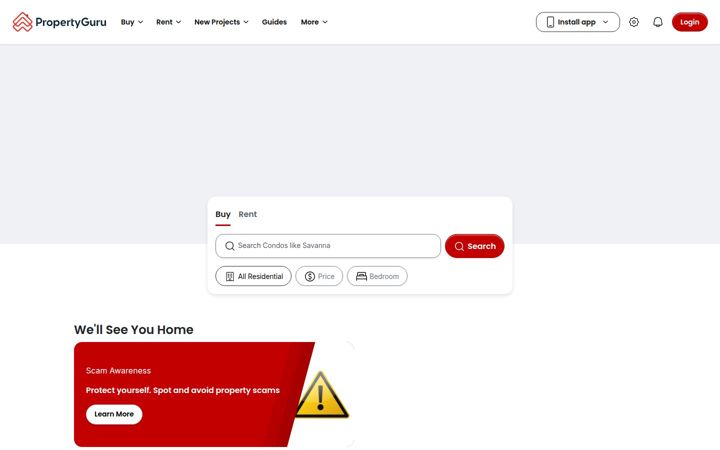Viewport: 720px width, 450px height.
Task: Open the All Residential filter
Action: point(253,276)
